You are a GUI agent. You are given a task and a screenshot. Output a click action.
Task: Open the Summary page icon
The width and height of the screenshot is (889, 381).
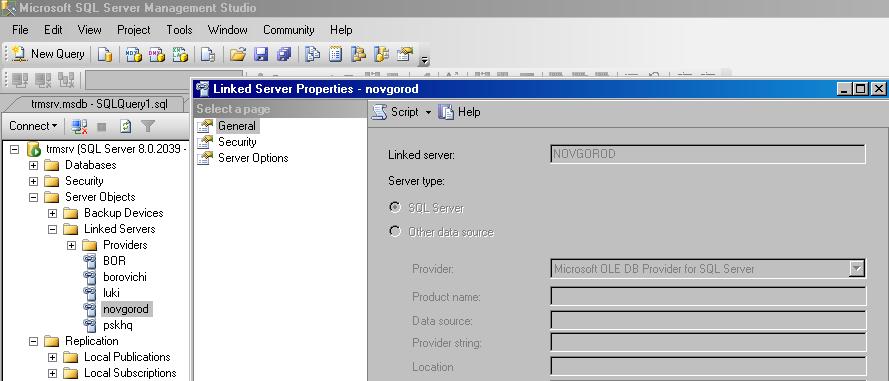point(336,54)
